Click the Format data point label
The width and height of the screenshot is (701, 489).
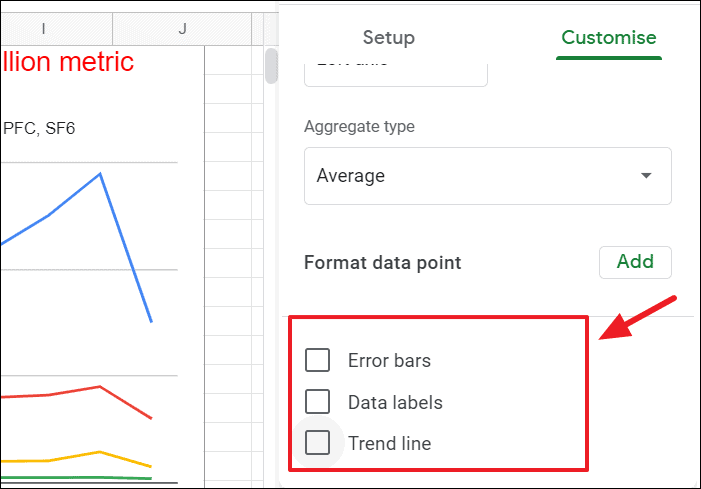pyautogui.click(x=382, y=263)
